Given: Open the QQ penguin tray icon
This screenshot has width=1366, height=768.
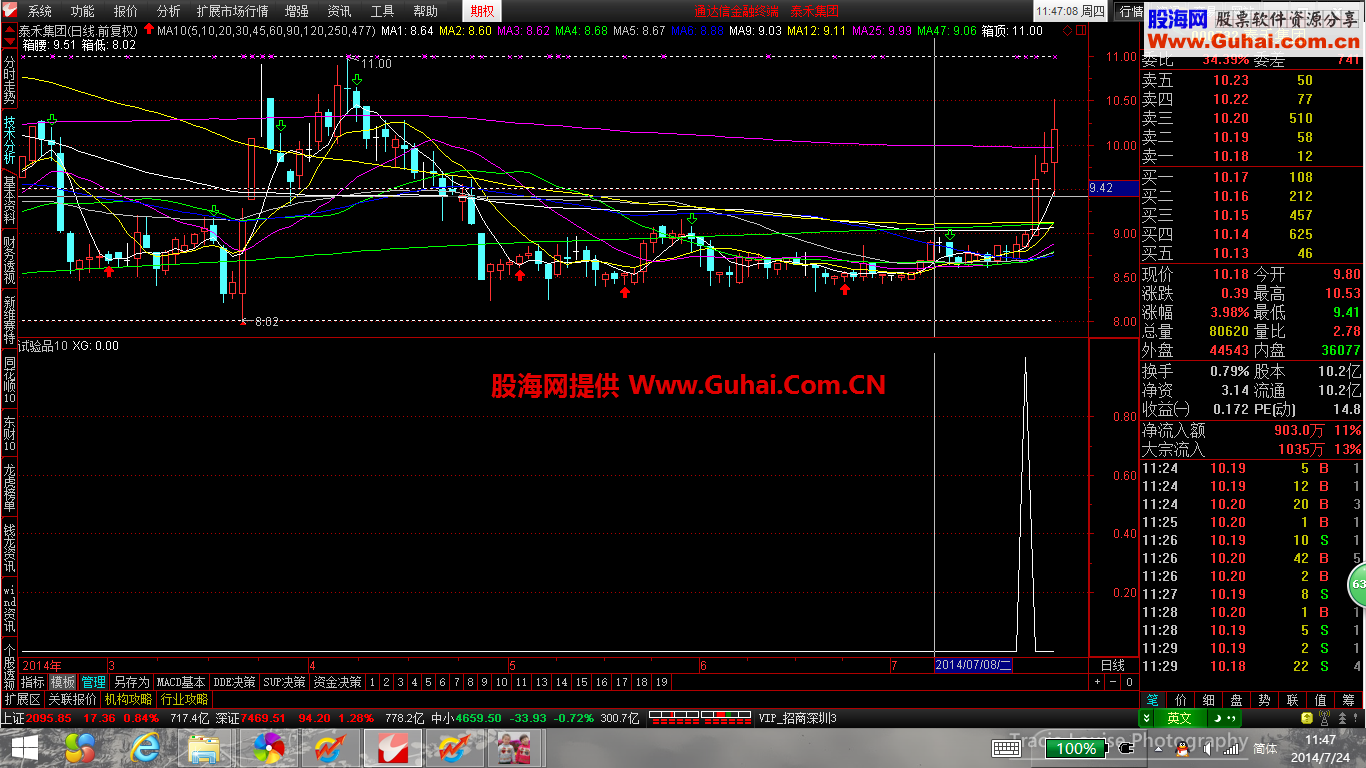Looking at the screenshot, I should (1183, 748).
